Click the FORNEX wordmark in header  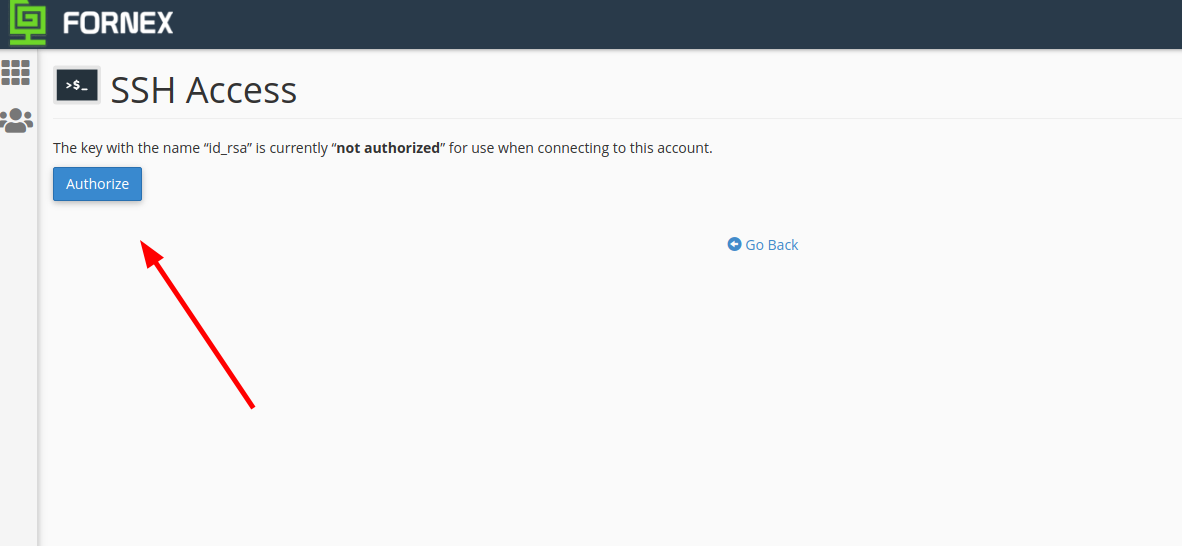pyautogui.click(x=118, y=23)
